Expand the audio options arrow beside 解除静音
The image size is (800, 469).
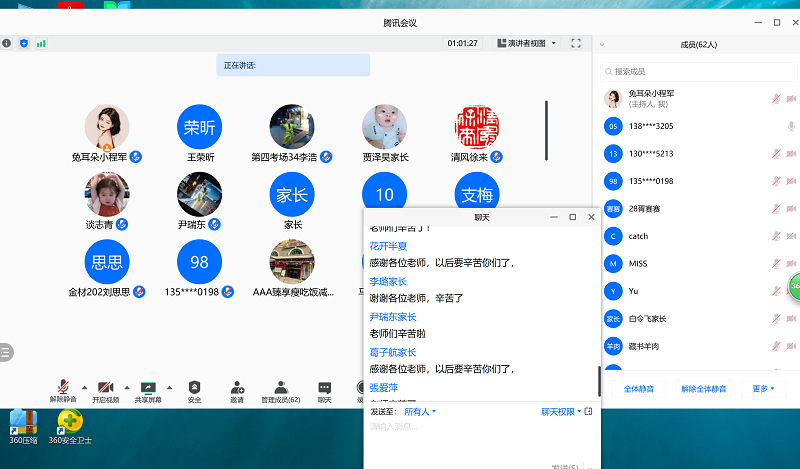84,386
